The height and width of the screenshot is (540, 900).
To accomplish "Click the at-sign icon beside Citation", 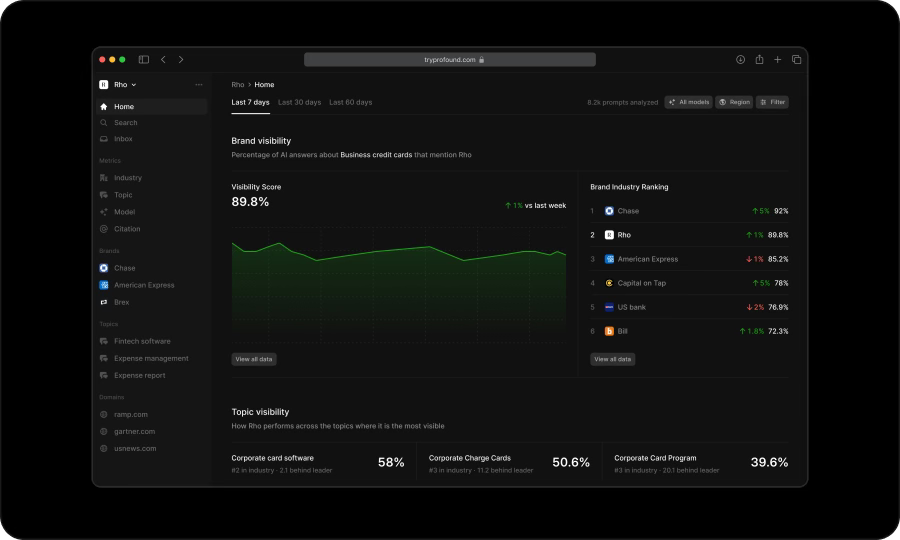I will click(x=104, y=229).
